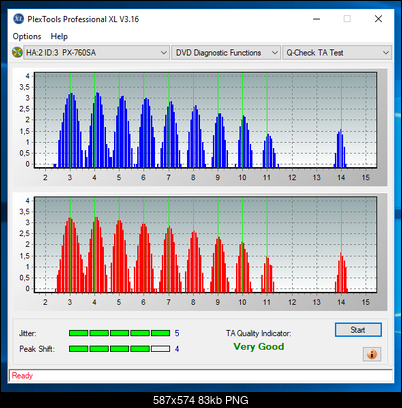Open the info button with orange icon
This screenshot has width=402, height=408.
coord(372,354)
